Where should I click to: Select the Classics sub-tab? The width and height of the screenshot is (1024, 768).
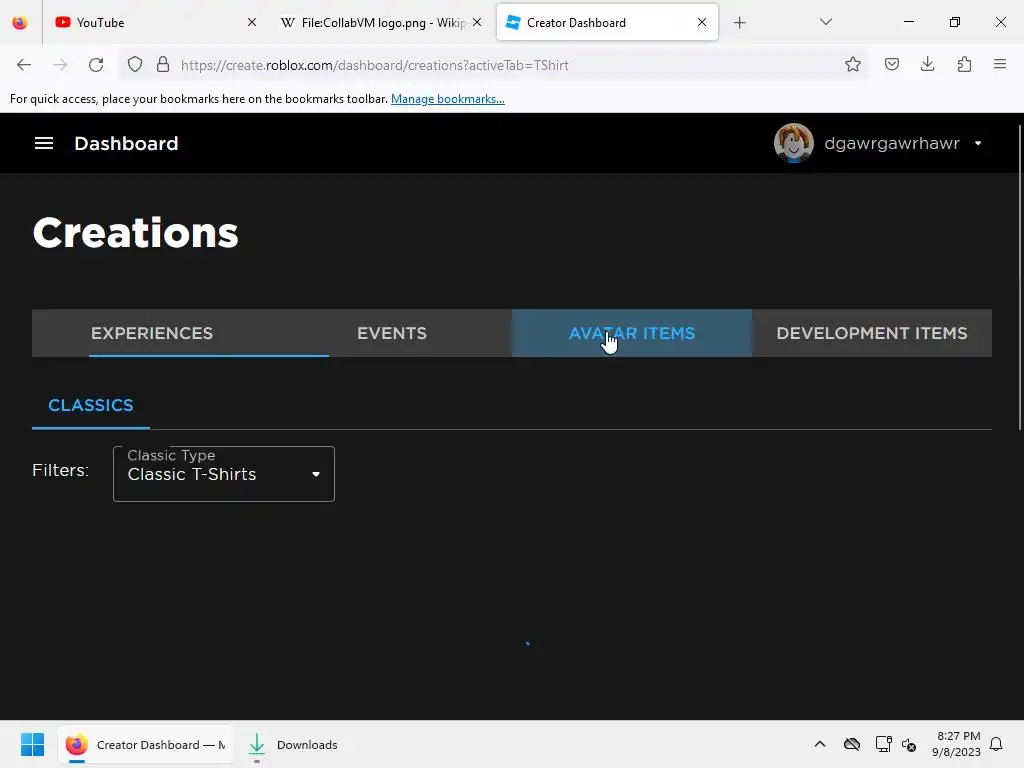tap(91, 405)
